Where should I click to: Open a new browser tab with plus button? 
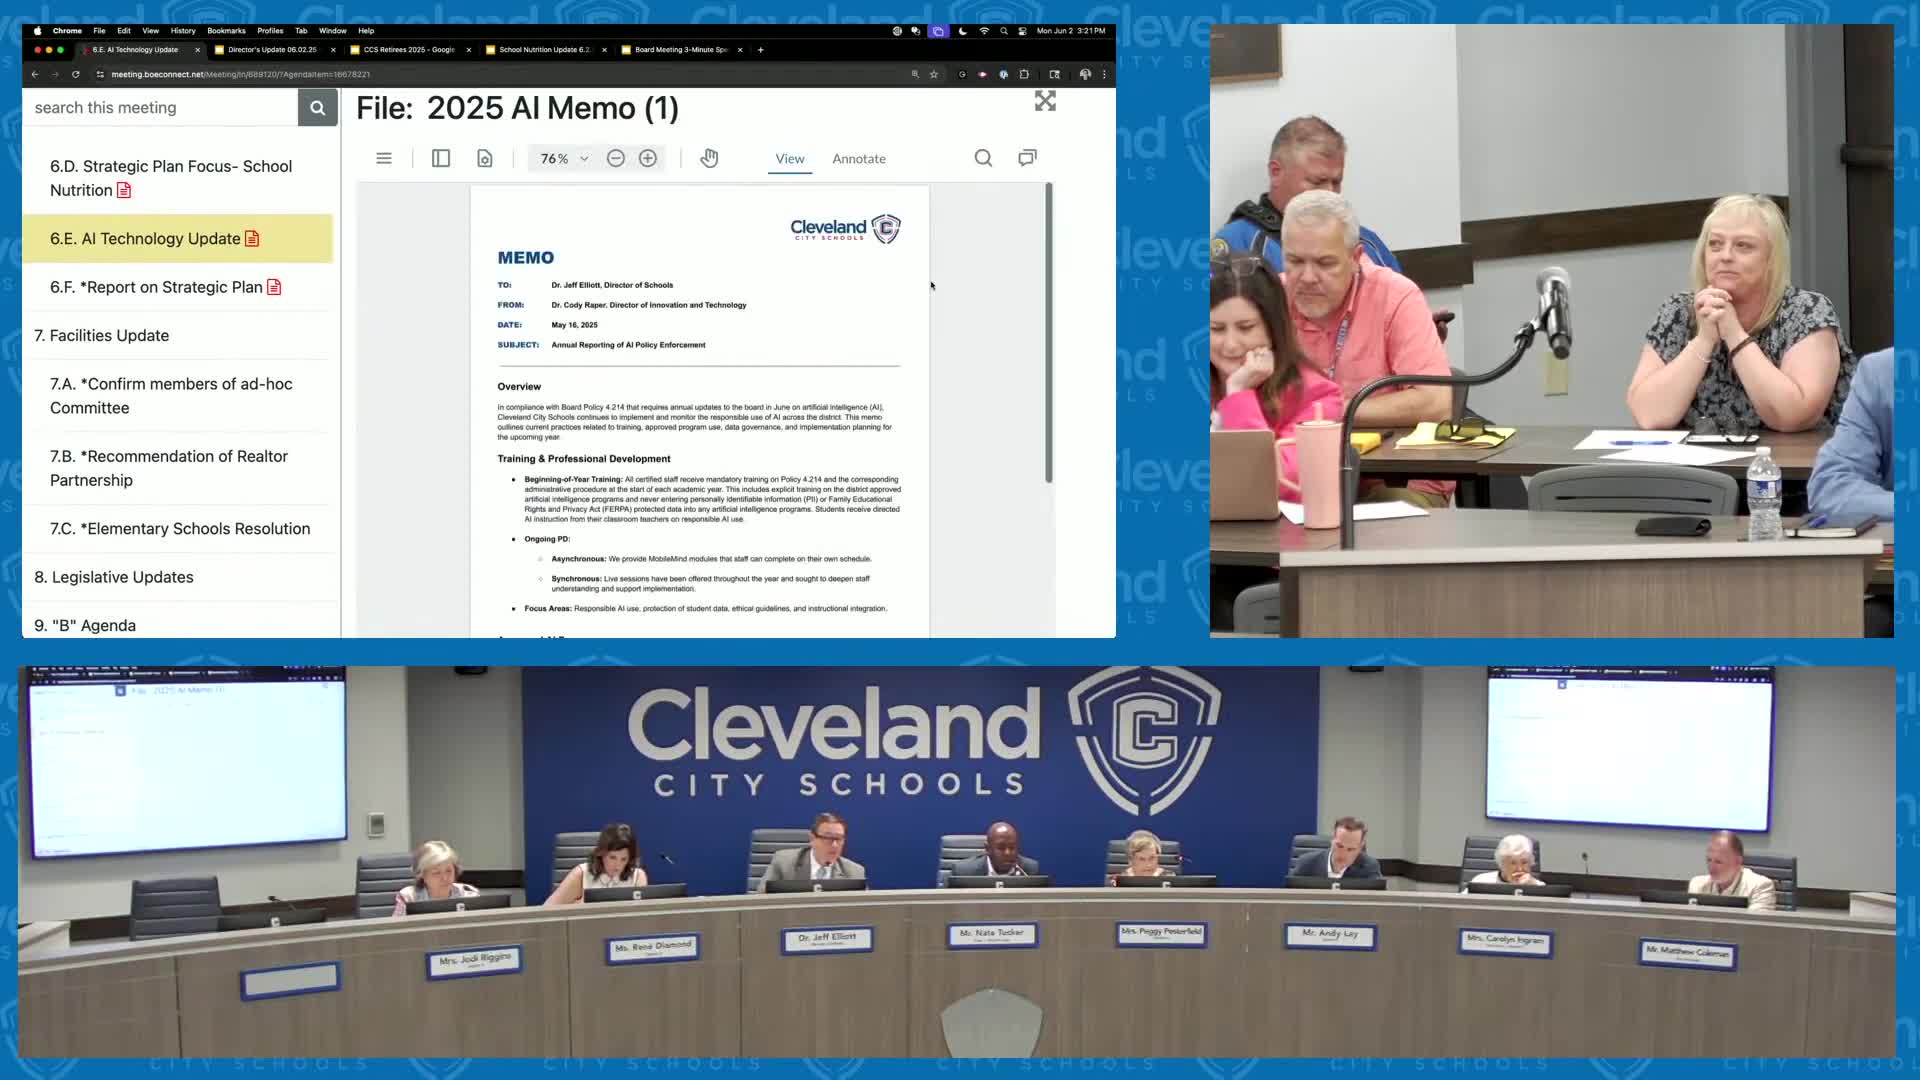click(761, 49)
